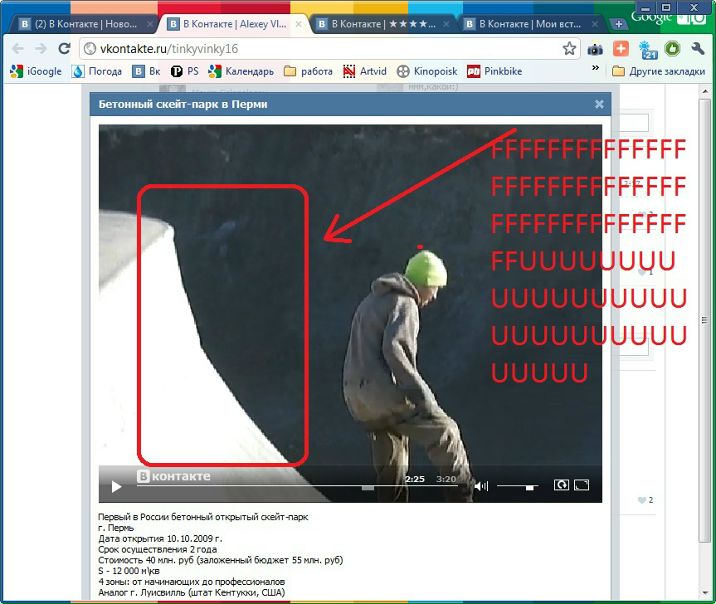Toggle fullscreen mode in video player

[581, 486]
